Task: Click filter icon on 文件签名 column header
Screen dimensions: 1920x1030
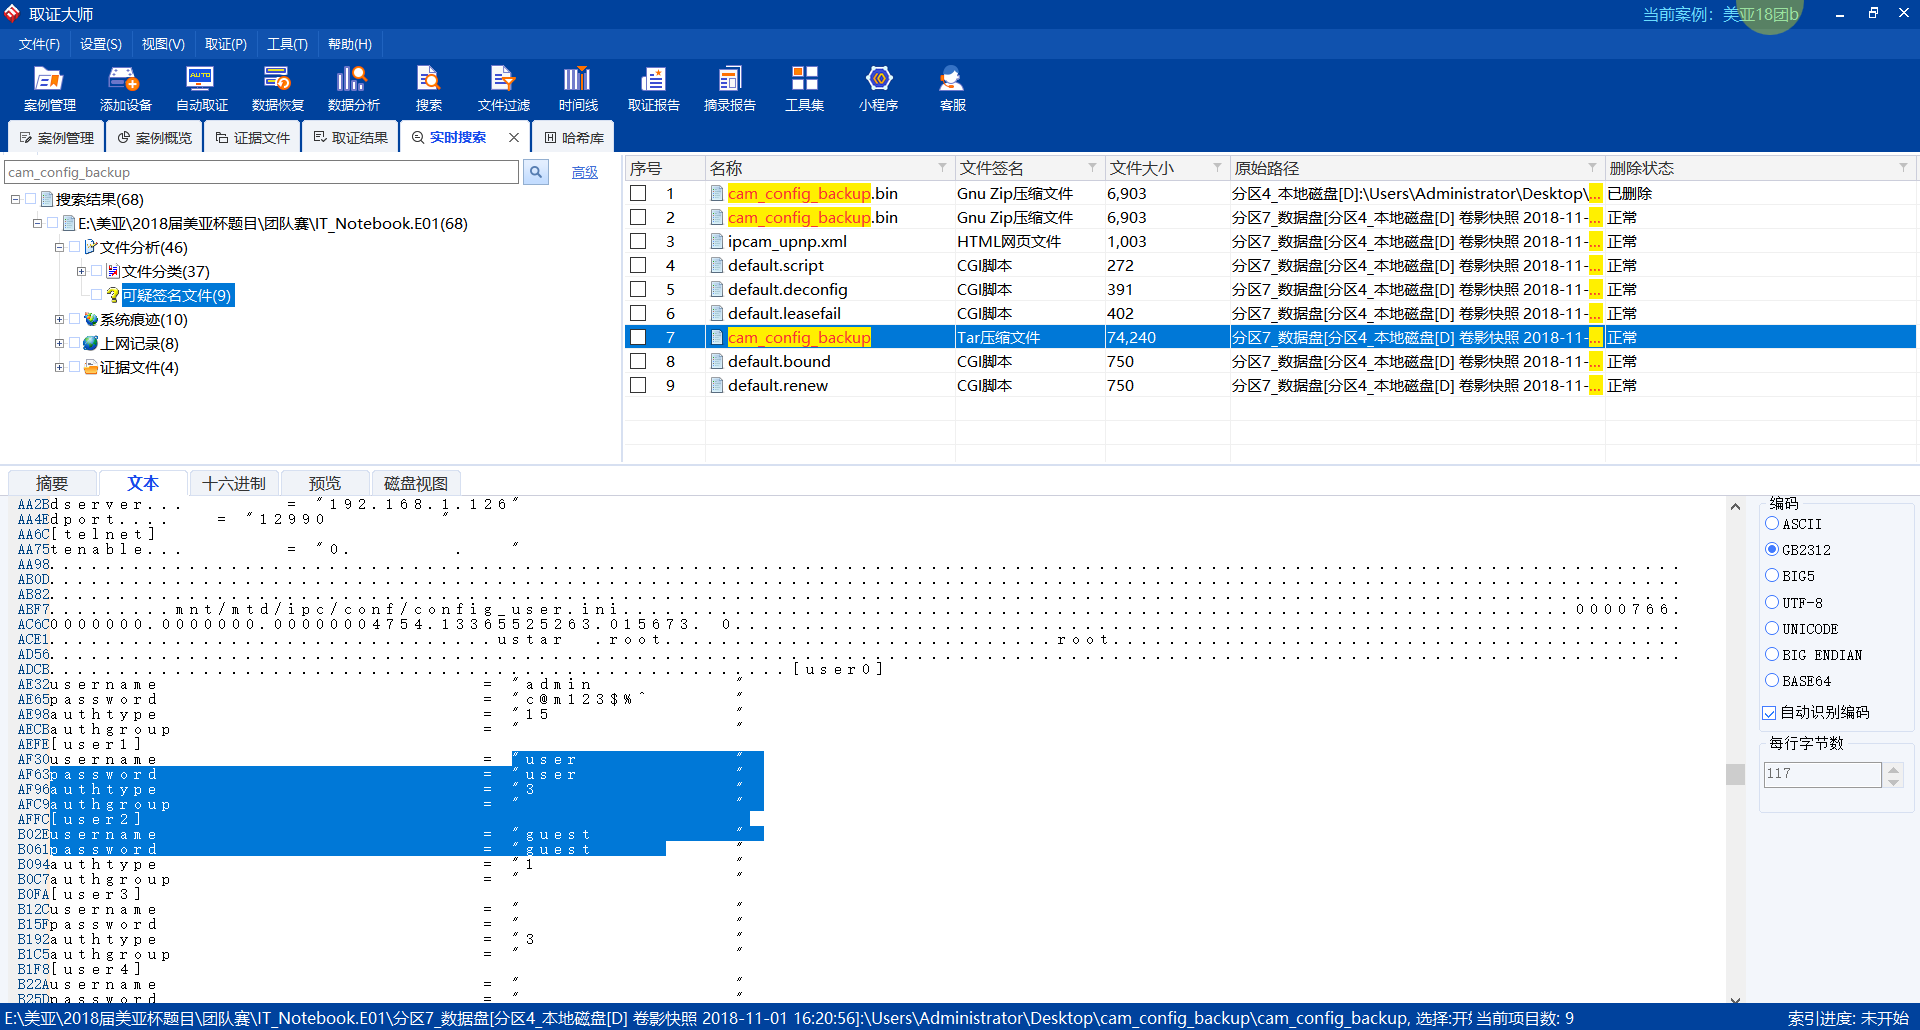Action: (x=1092, y=167)
